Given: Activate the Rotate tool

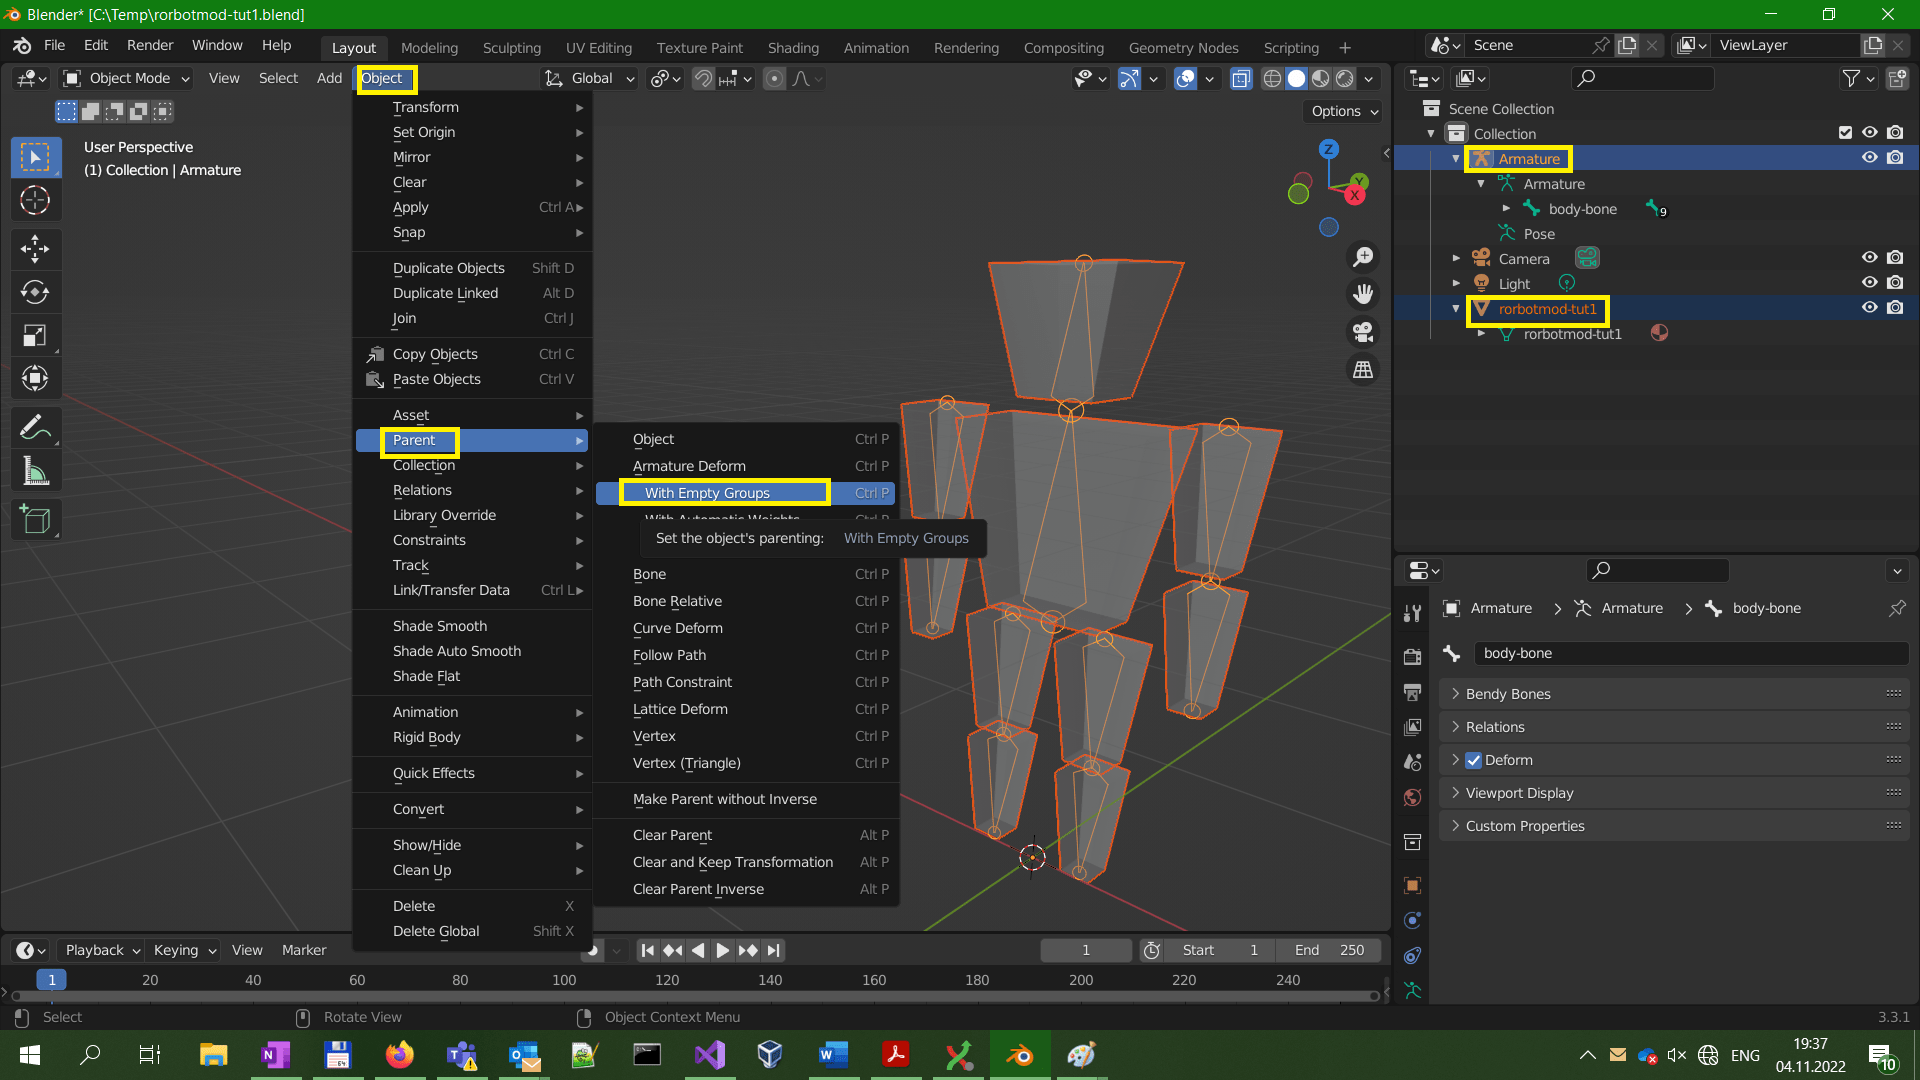Looking at the screenshot, I should click(x=35, y=292).
